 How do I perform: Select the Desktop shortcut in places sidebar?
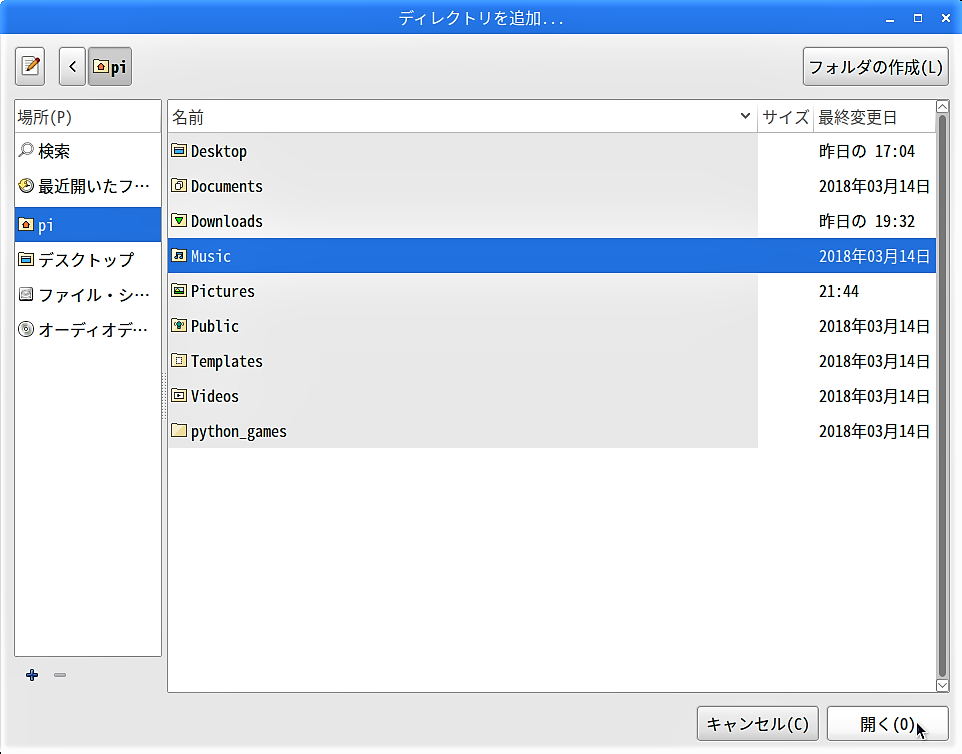pyautogui.click(x=85, y=260)
